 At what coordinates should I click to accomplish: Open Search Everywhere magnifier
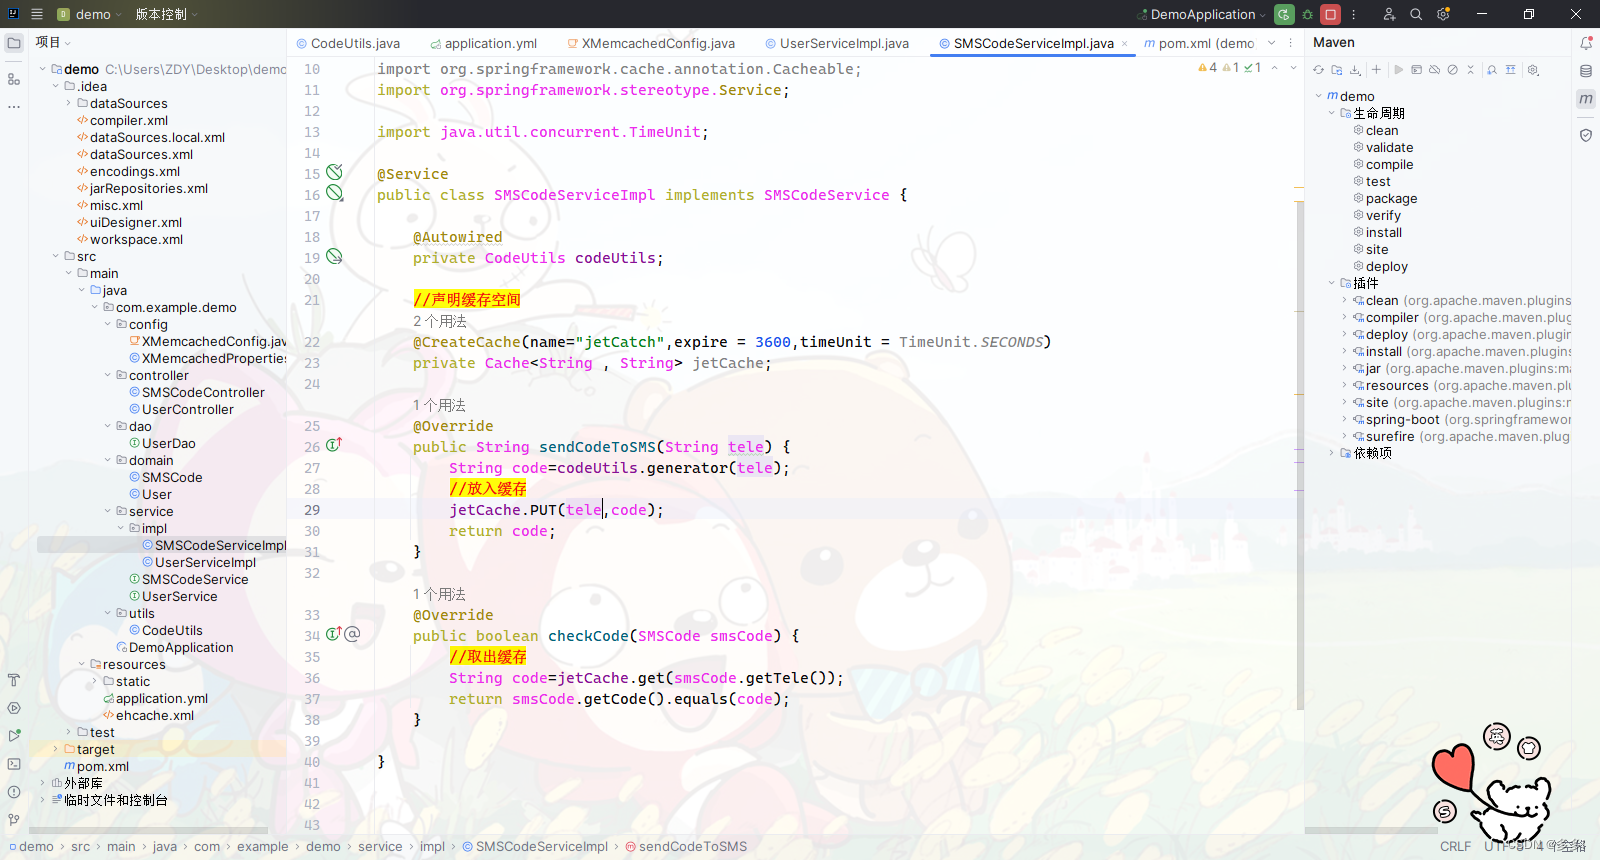tap(1416, 14)
